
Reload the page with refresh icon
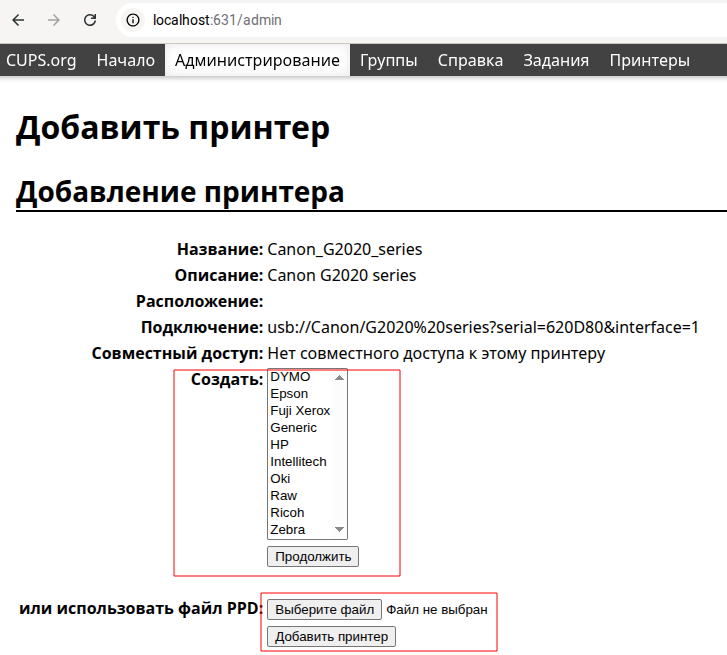90,20
